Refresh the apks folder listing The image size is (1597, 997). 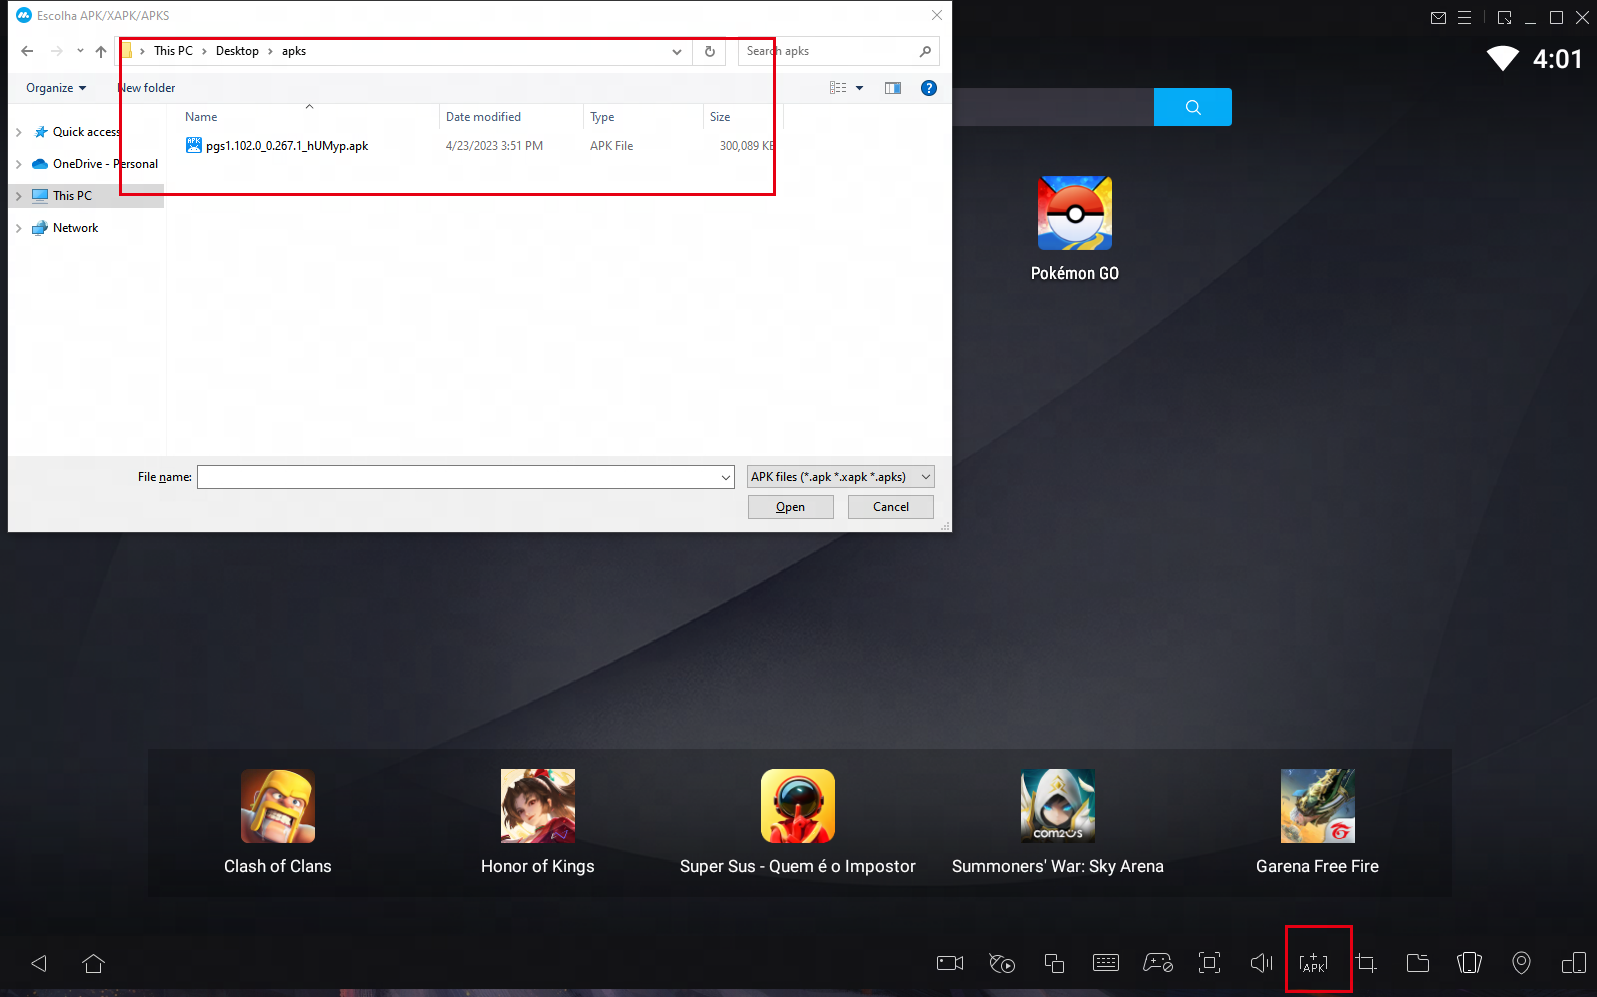(x=710, y=51)
